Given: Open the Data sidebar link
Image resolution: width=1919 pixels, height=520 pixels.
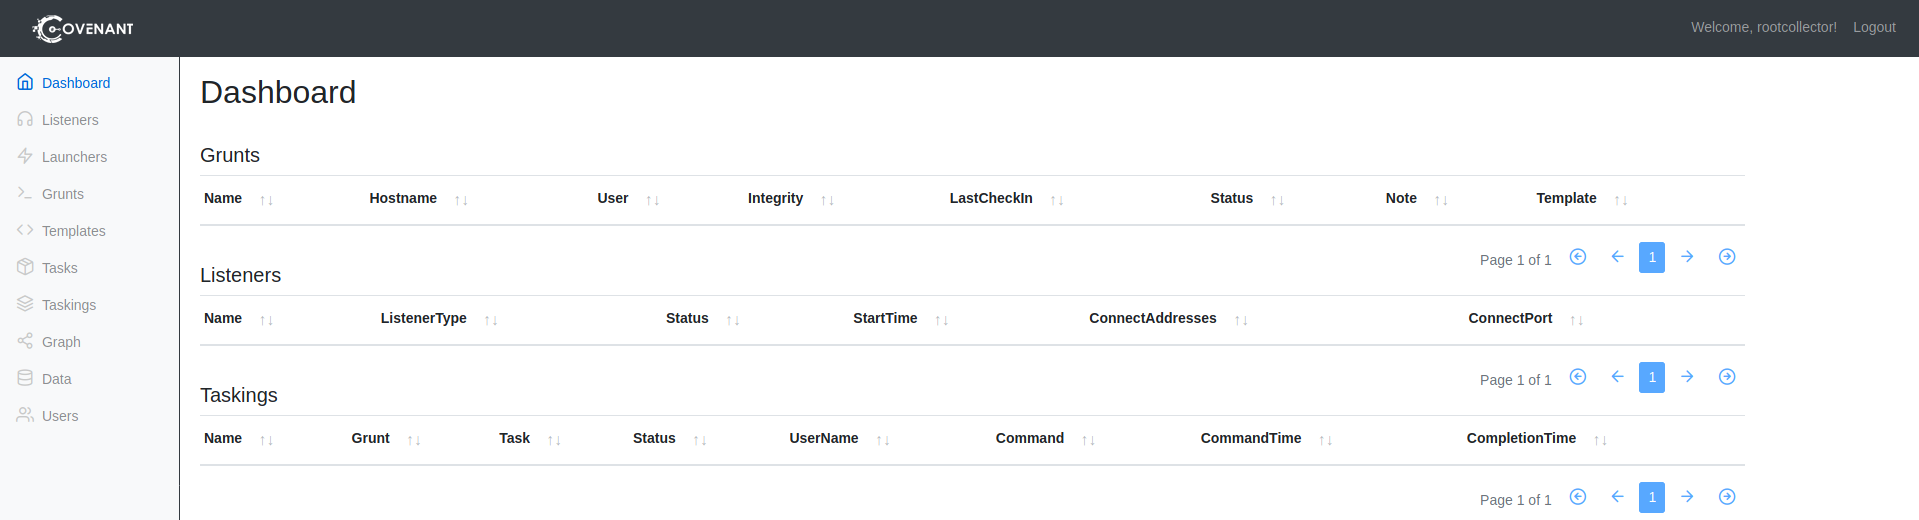Looking at the screenshot, I should click(44, 379).
